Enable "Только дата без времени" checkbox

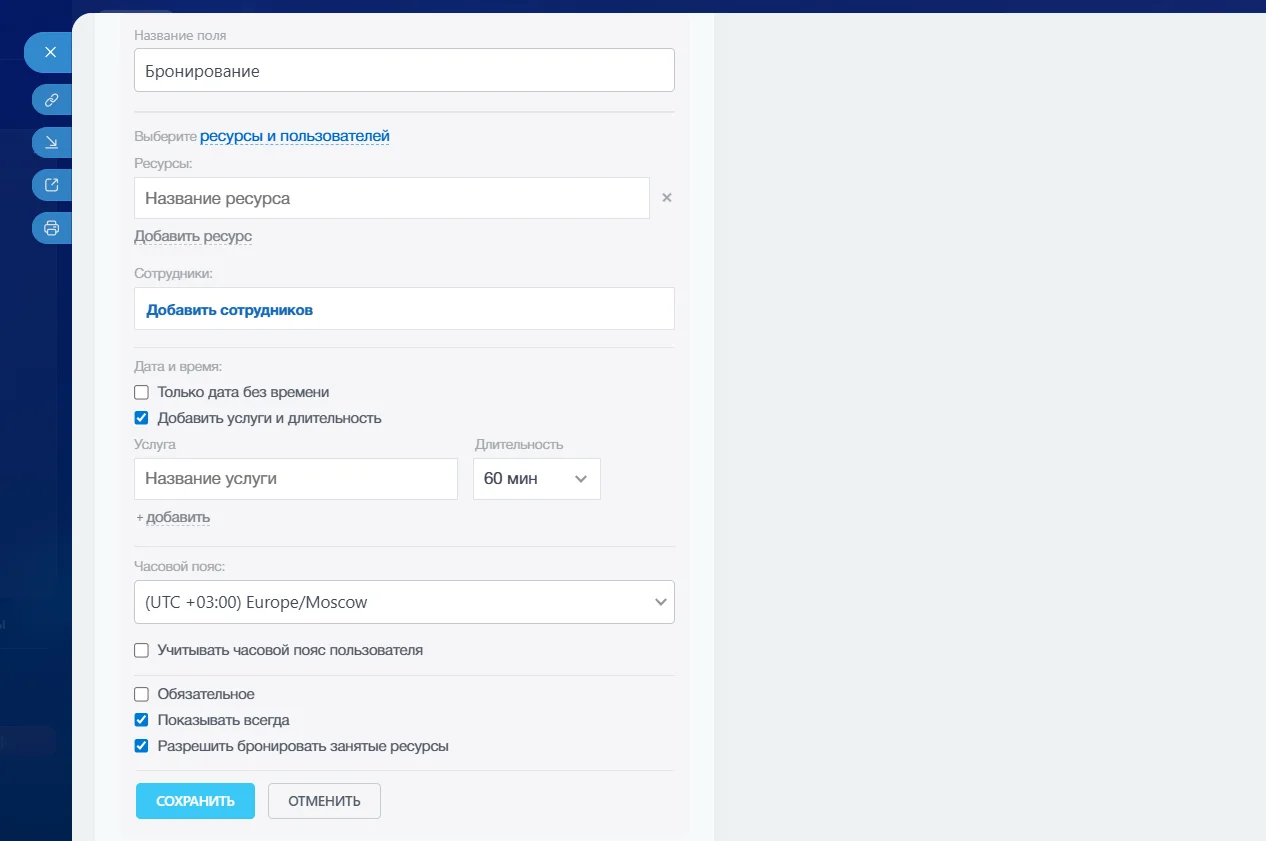coord(142,392)
